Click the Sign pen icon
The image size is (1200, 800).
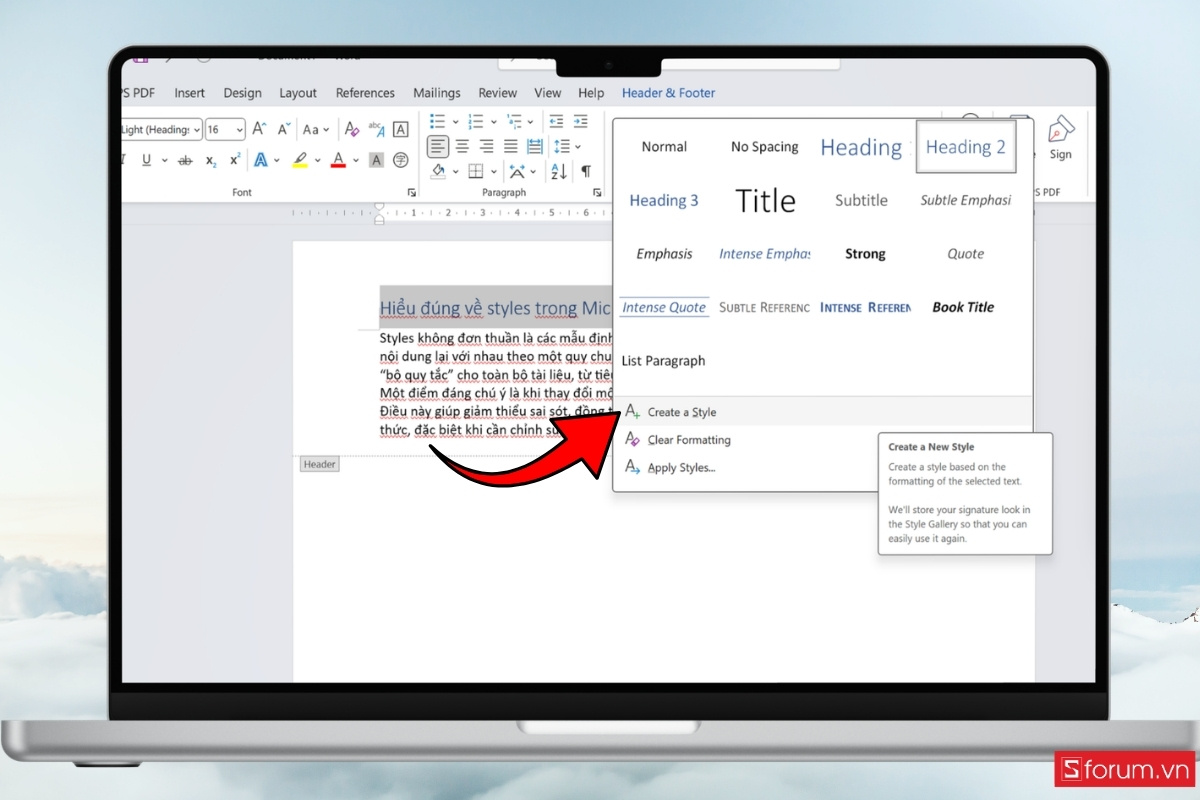point(1061,139)
